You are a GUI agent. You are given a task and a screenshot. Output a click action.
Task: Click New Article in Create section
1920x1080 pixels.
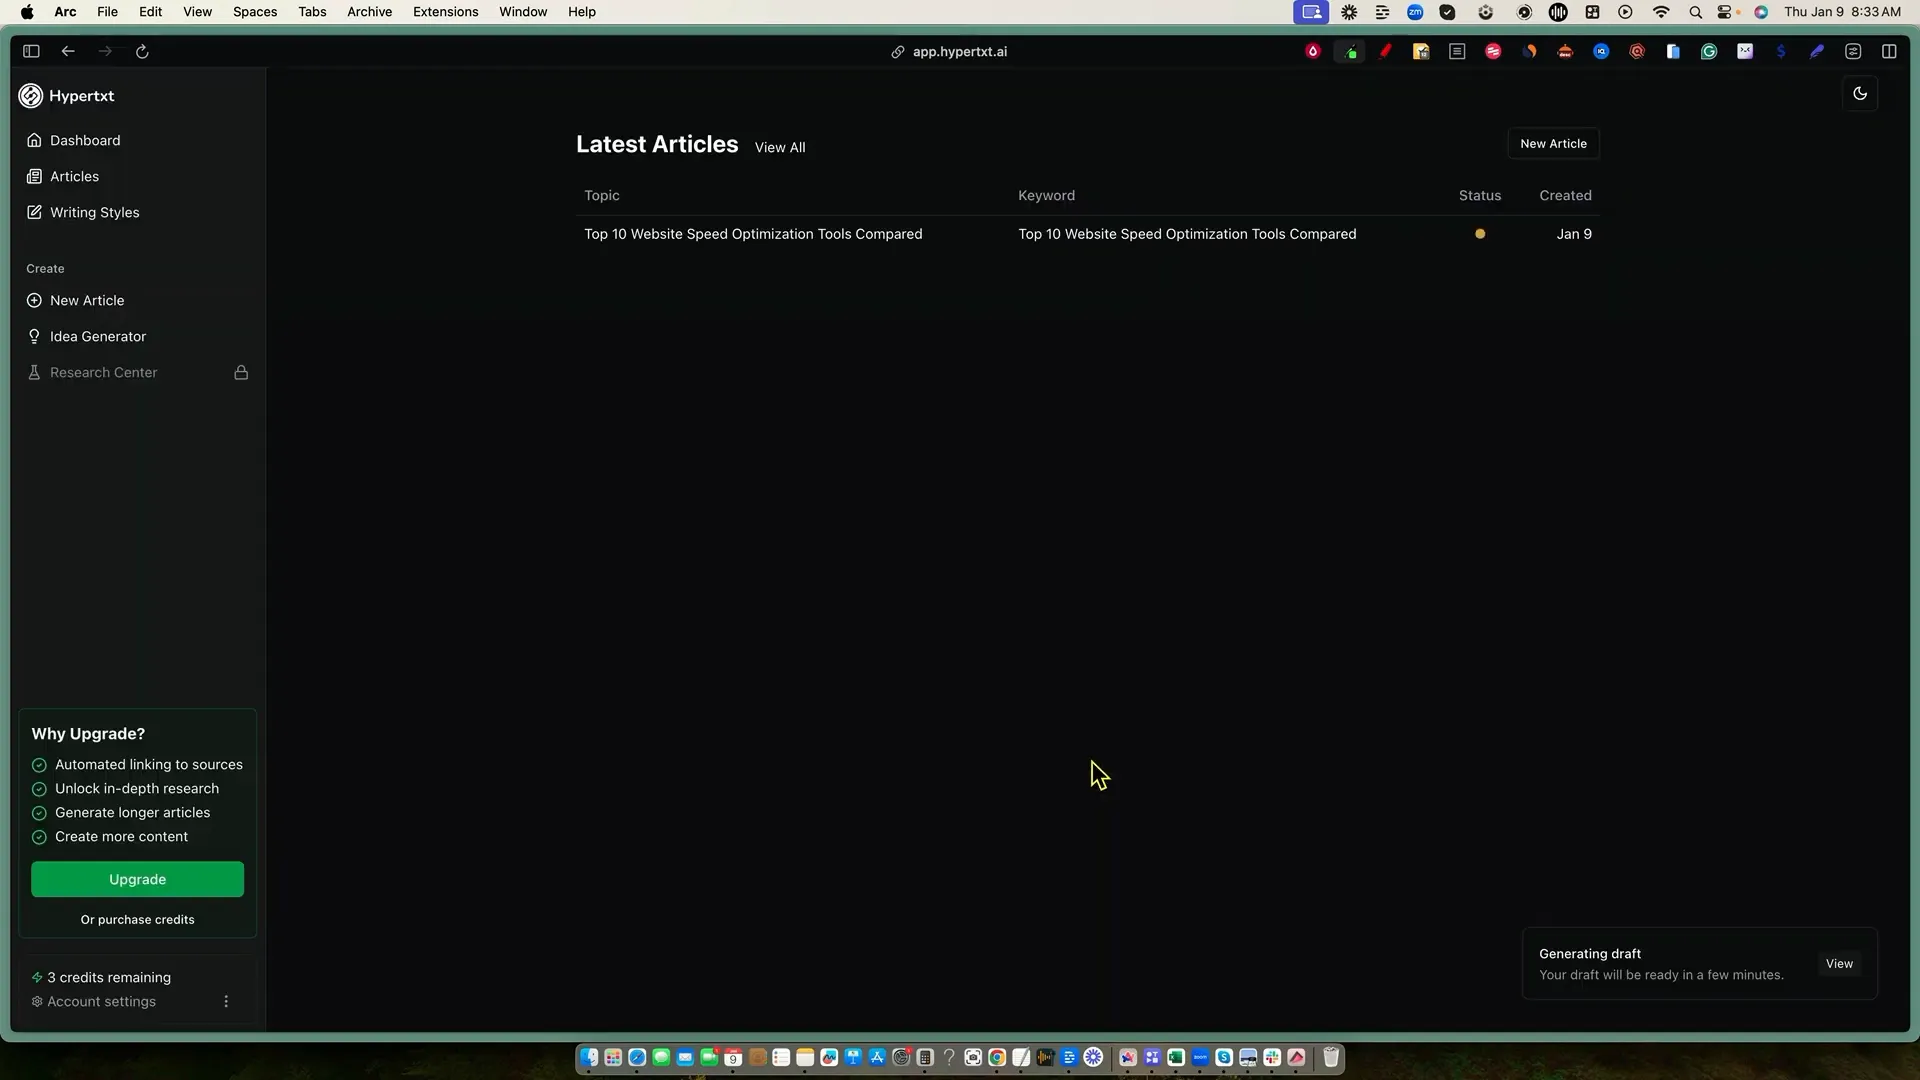point(86,300)
